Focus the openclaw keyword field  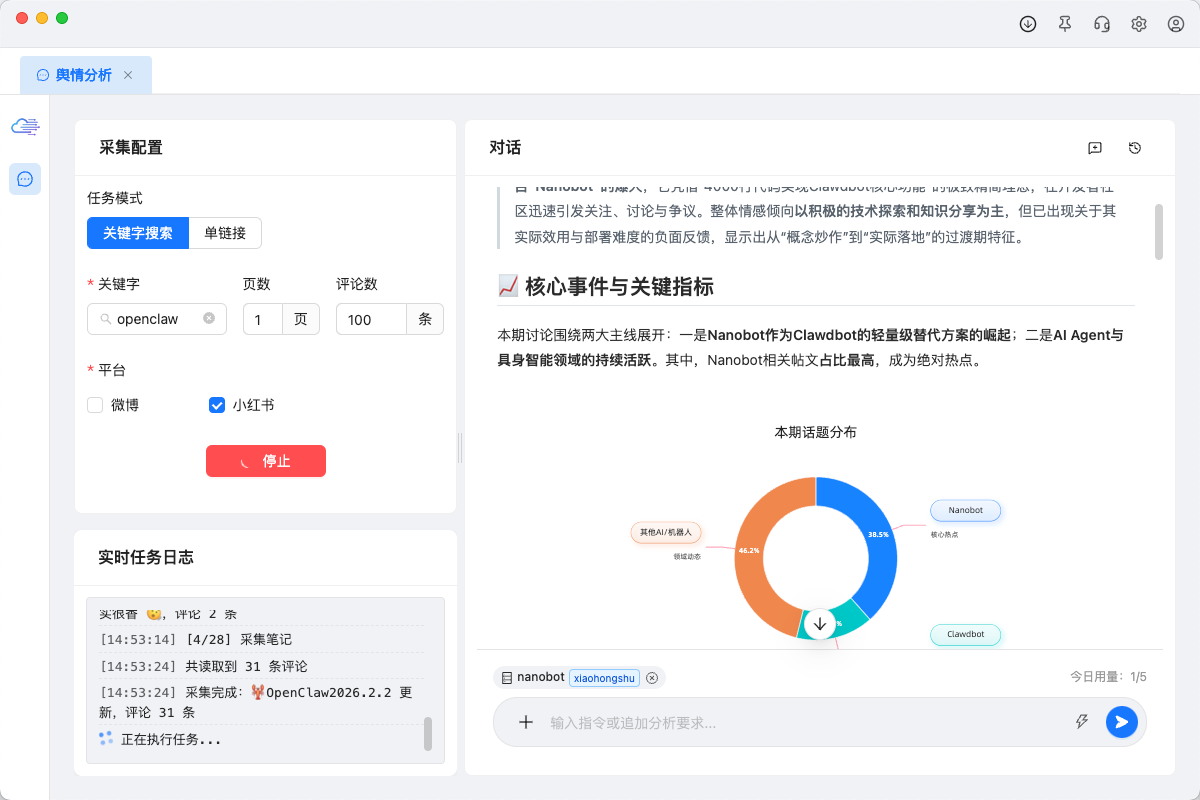(x=157, y=319)
